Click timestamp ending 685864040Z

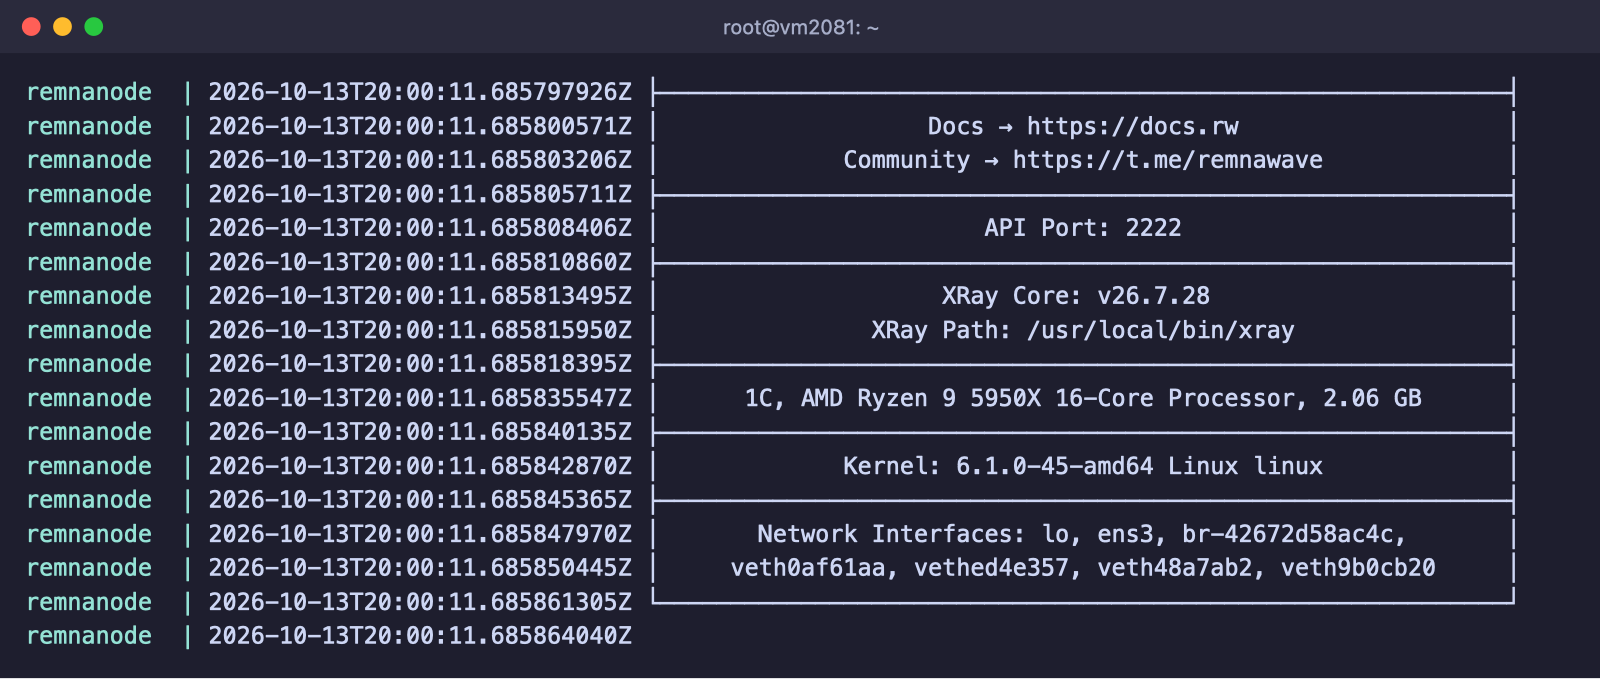coord(420,636)
